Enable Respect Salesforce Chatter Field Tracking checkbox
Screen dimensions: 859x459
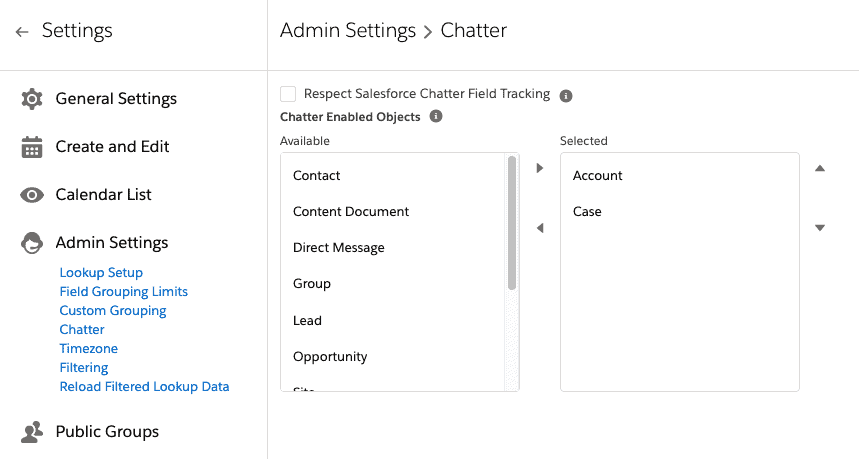pos(288,94)
